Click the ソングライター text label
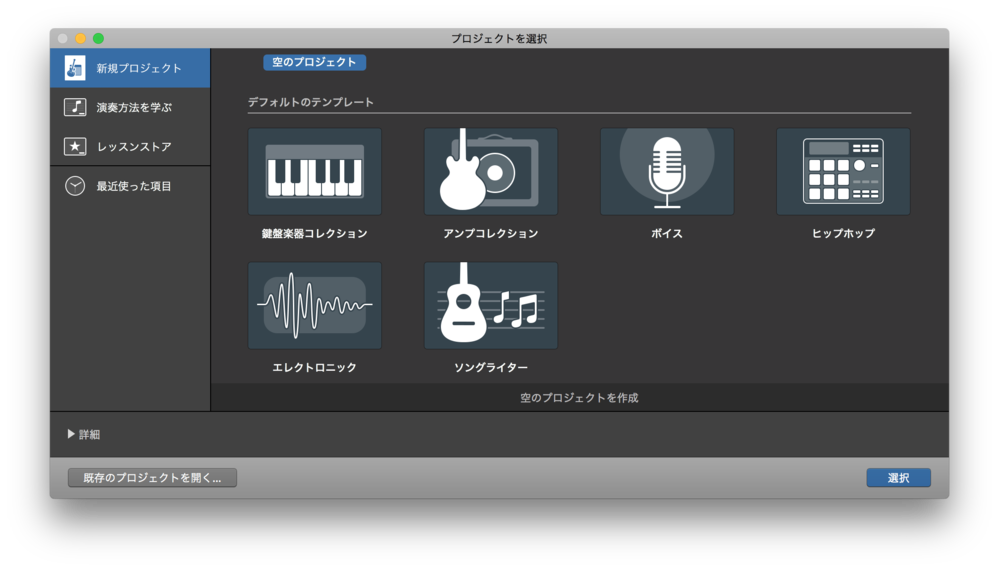 tap(491, 367)
